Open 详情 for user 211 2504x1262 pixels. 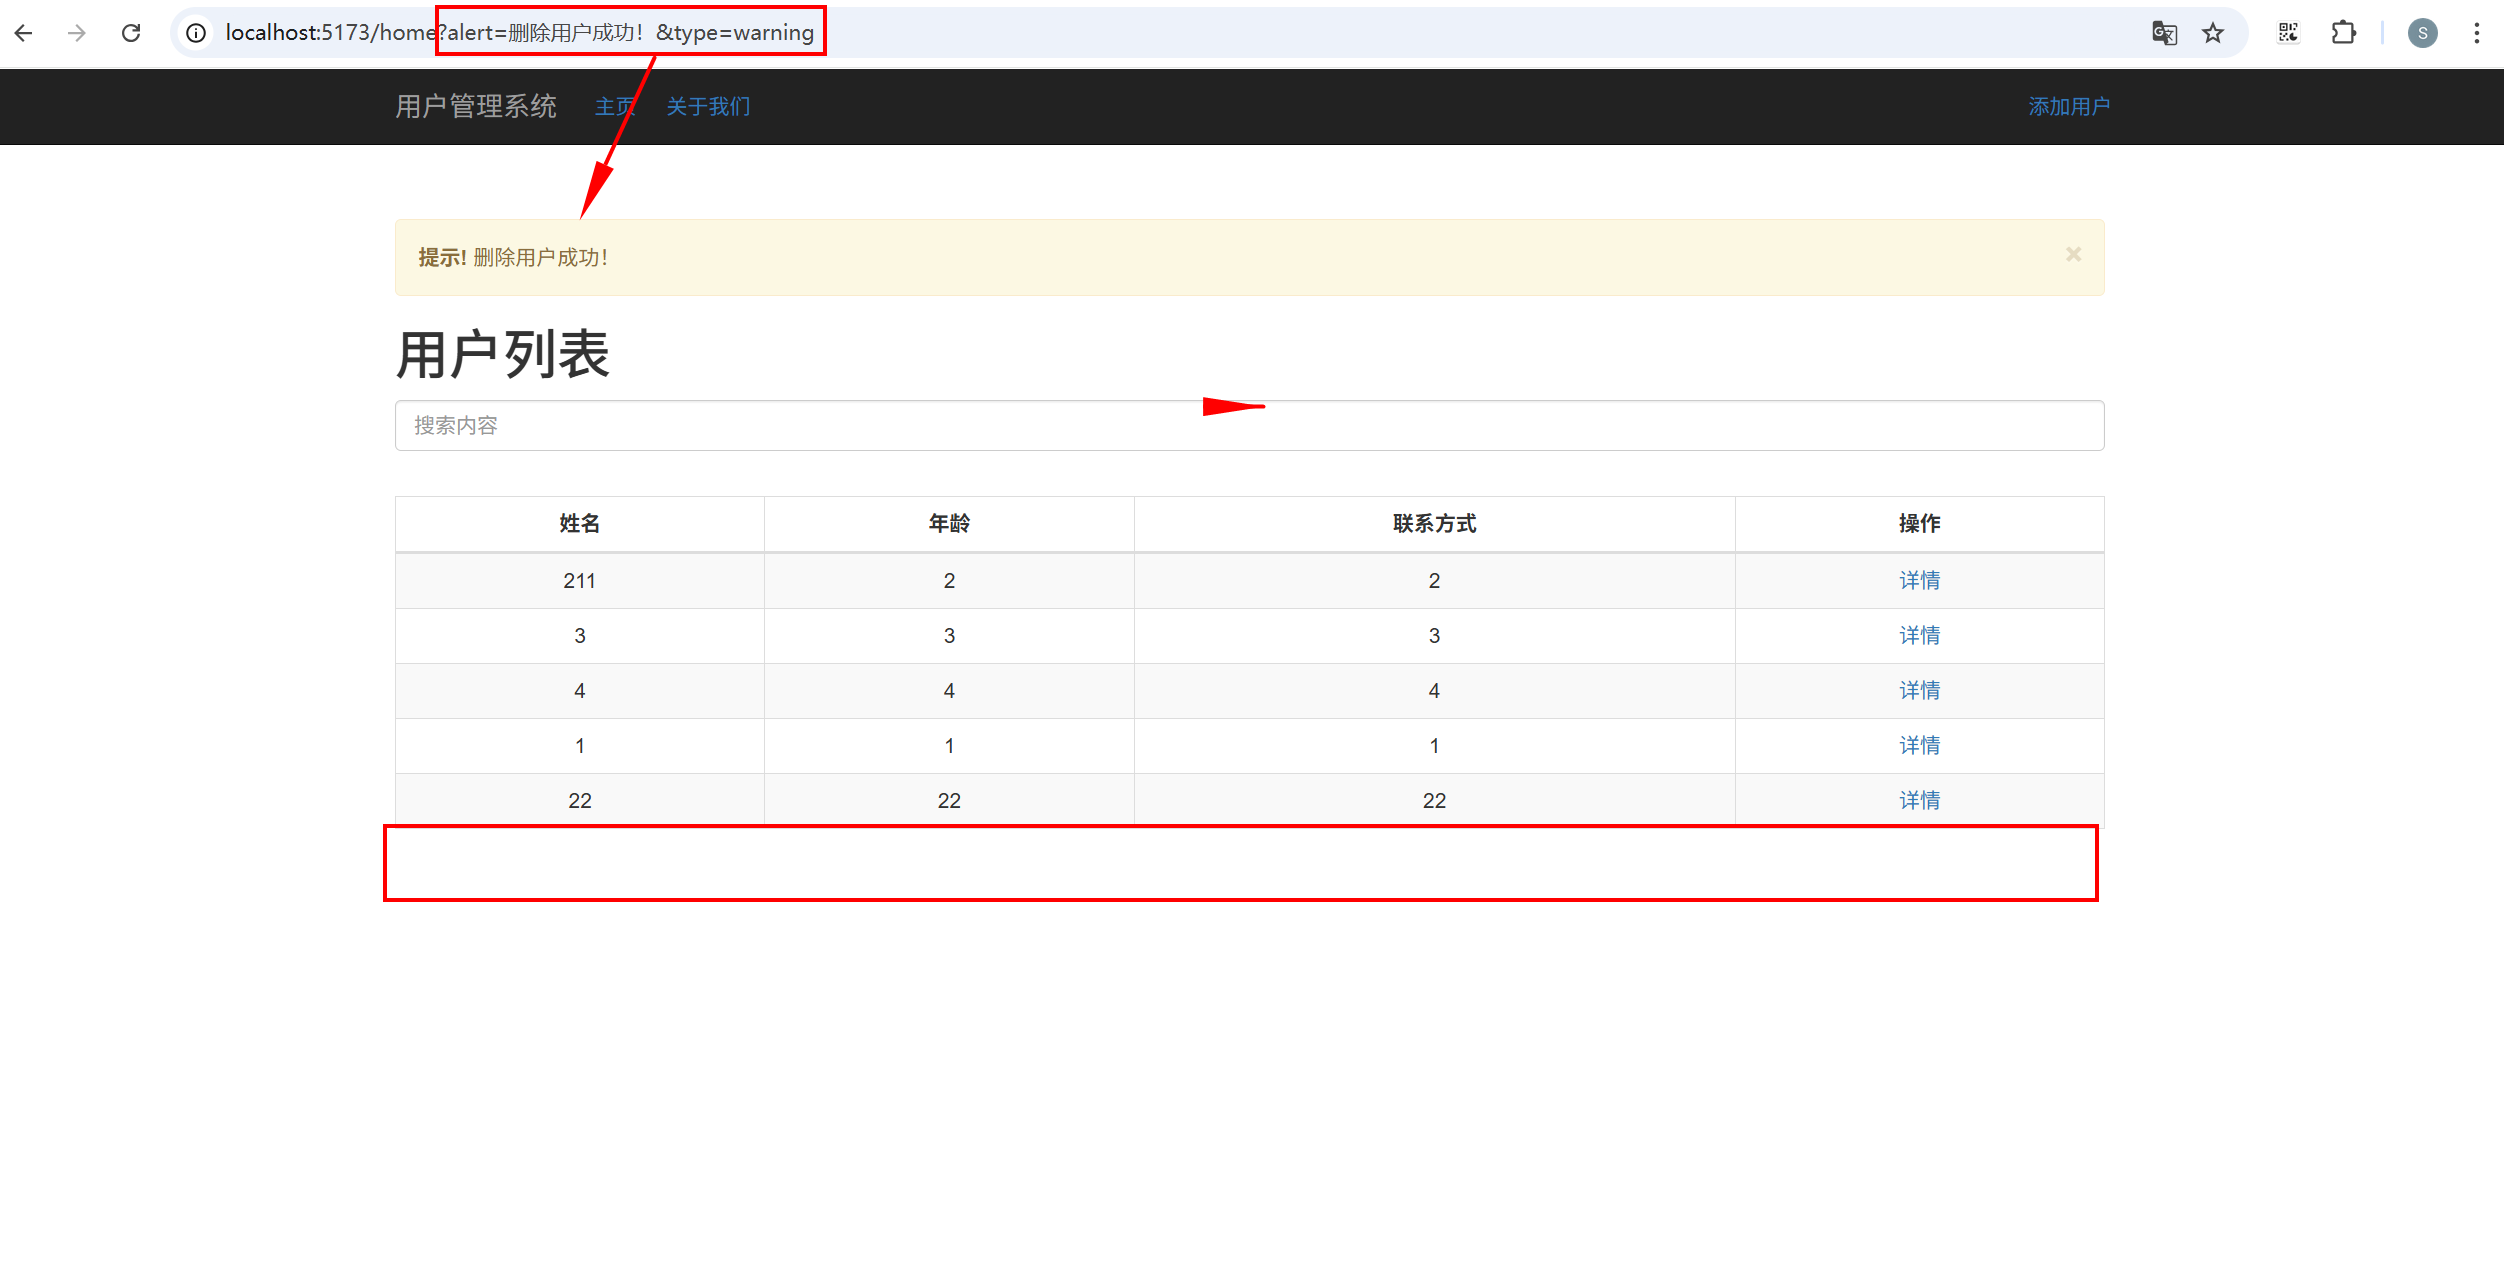coord(1919,581)
